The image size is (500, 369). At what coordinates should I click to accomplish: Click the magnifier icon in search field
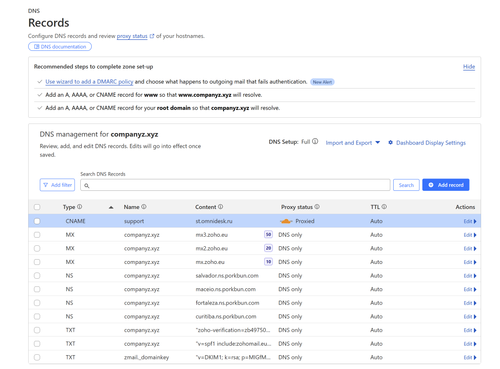click(87, 186)
